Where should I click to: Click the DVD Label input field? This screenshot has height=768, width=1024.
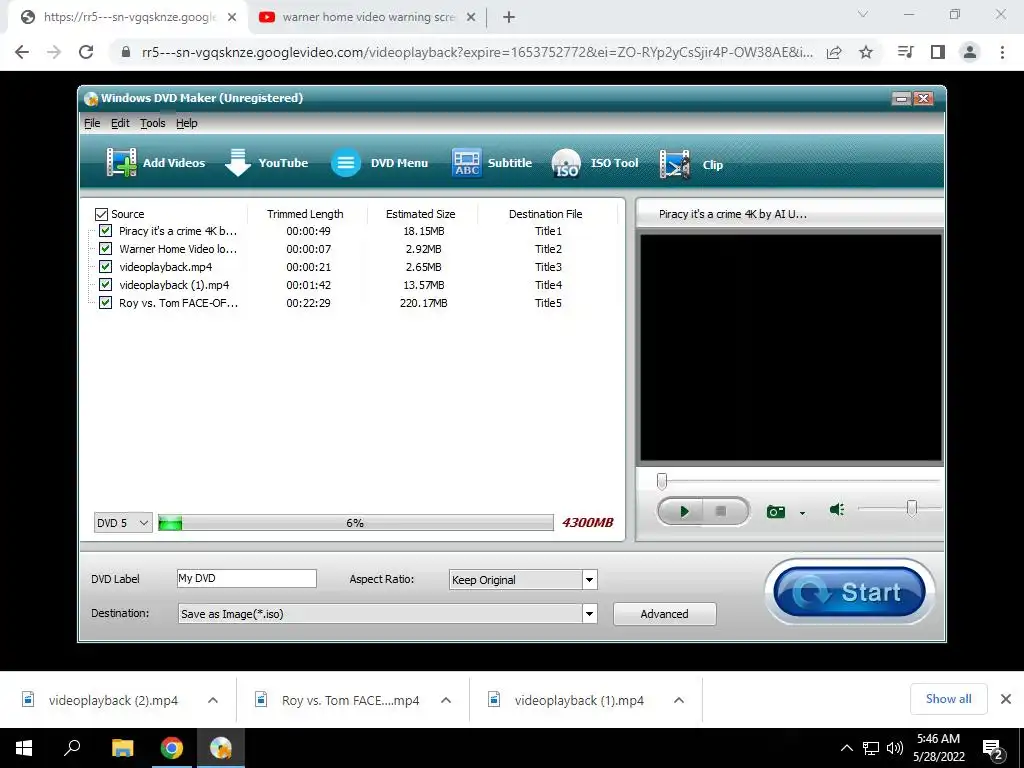[x=247, y=578]
